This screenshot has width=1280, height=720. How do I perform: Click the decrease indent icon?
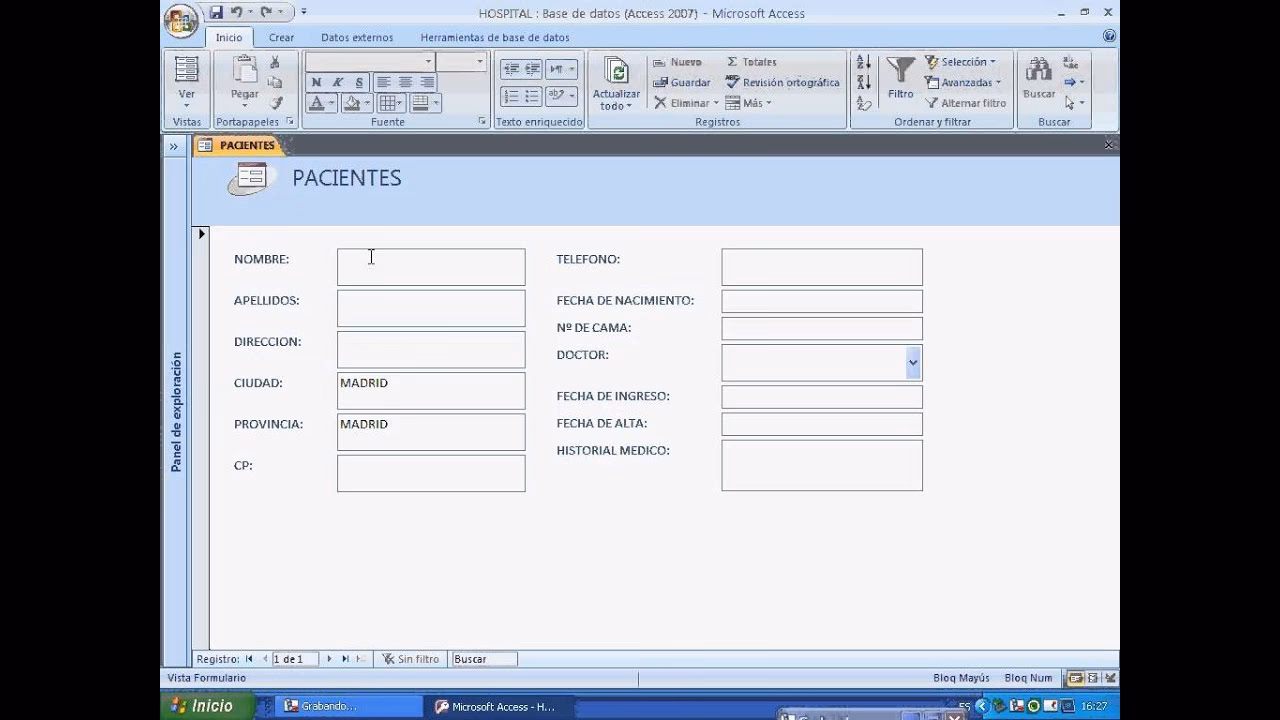coord(510,69)
